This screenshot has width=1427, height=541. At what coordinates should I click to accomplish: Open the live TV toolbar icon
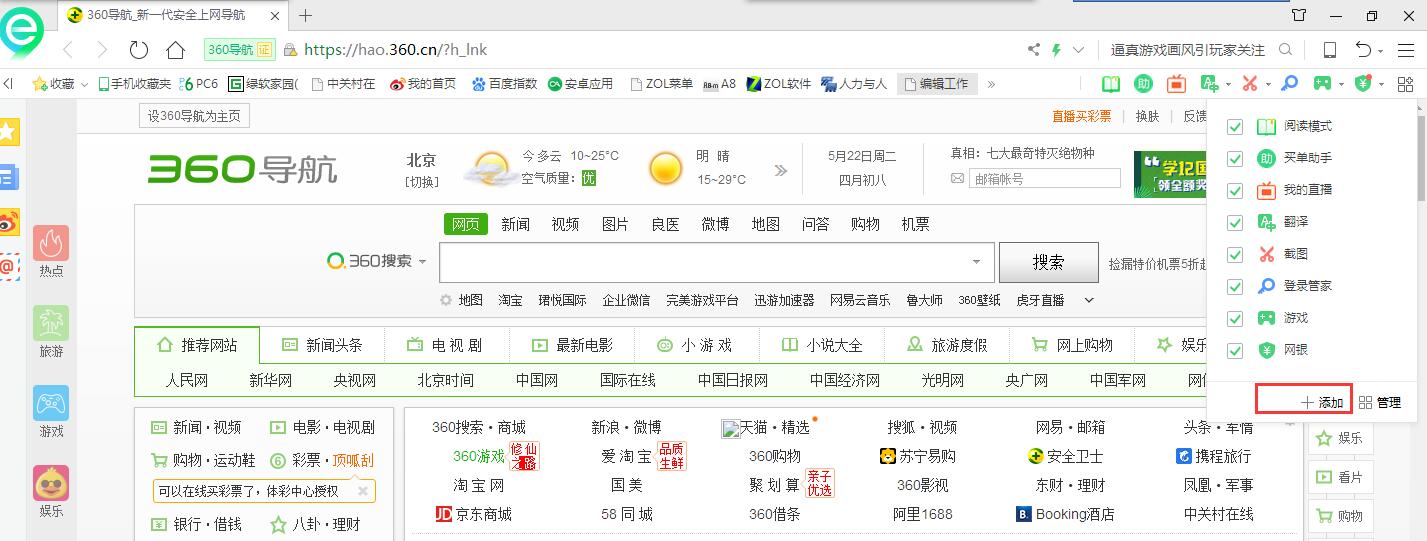click(x=1176, y=84)
